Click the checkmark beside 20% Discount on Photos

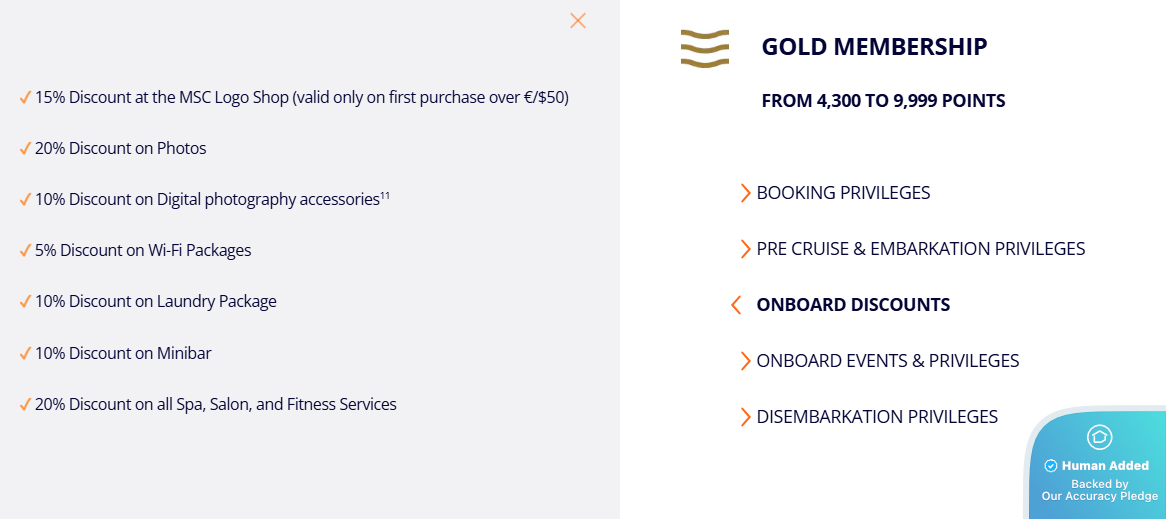25,148
